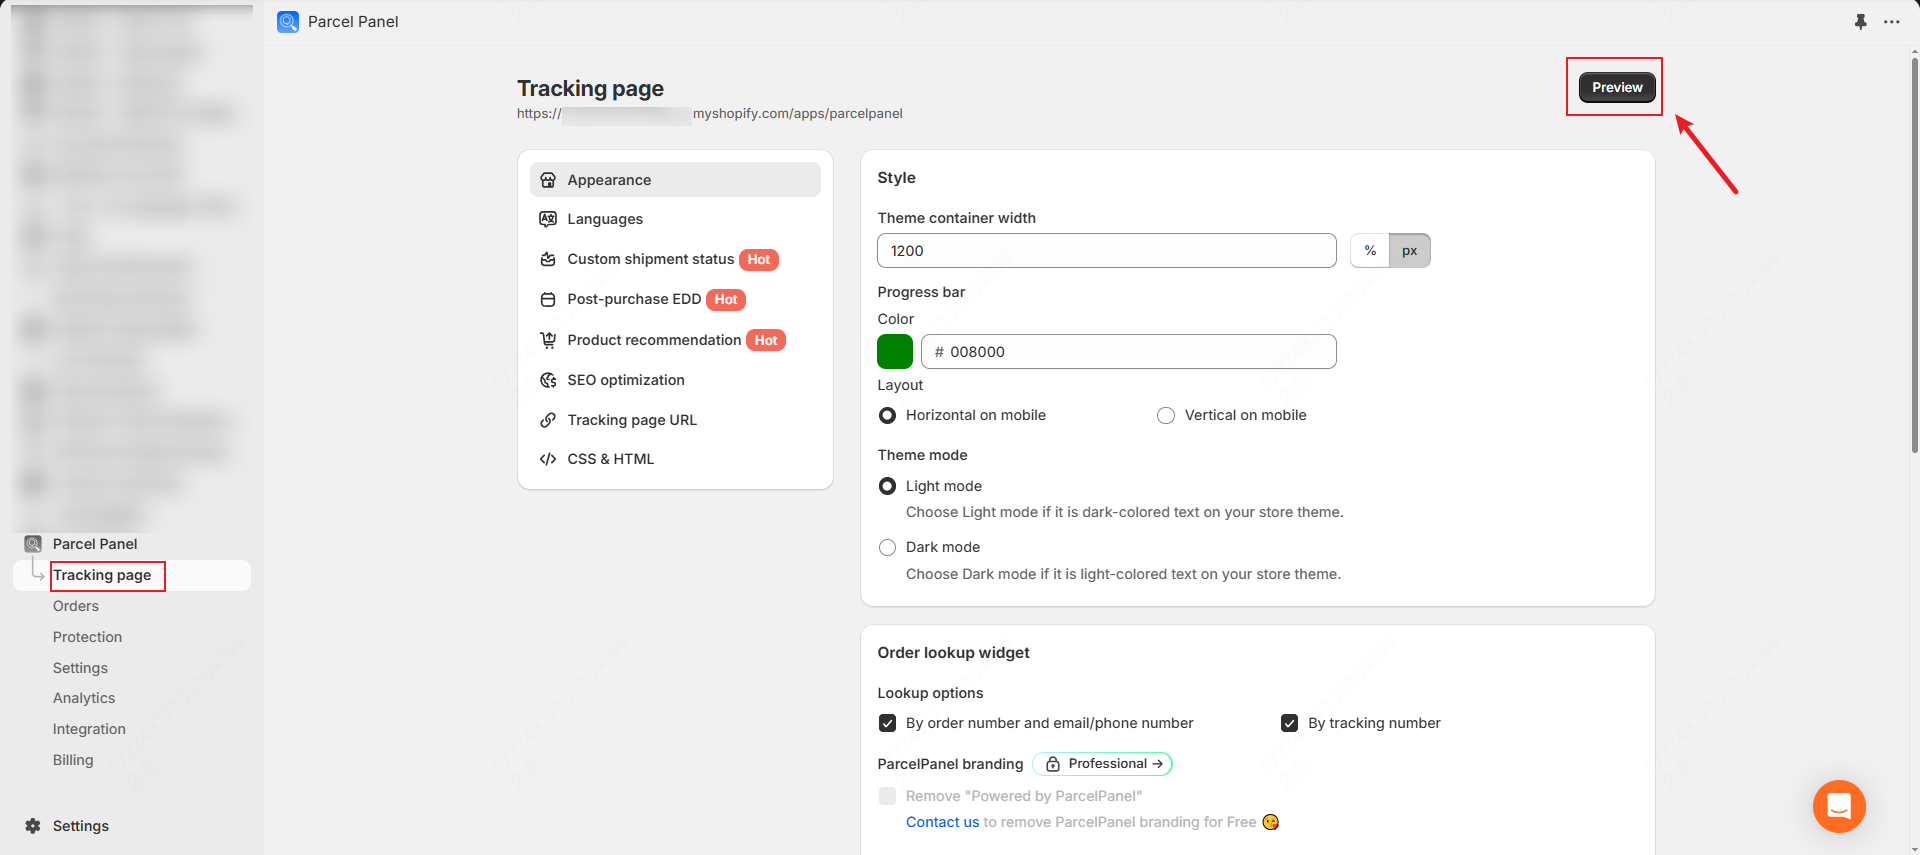This screenshot has height=855, width=1920.
Task: Choose Light mode theme
Action: pos(887,486)
